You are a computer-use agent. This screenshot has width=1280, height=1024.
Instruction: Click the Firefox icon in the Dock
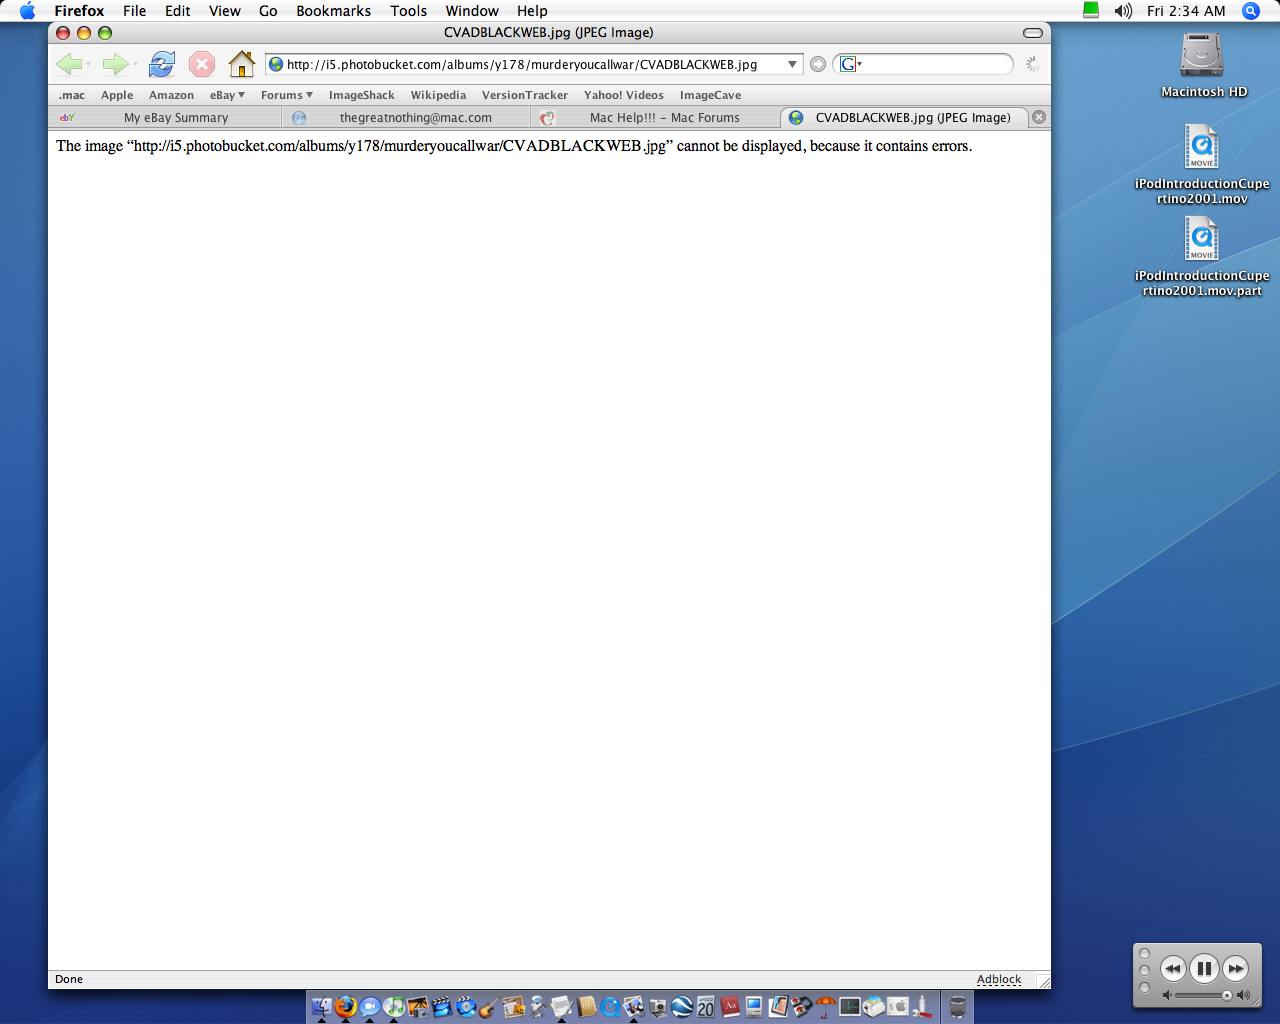coord(346,1007)
